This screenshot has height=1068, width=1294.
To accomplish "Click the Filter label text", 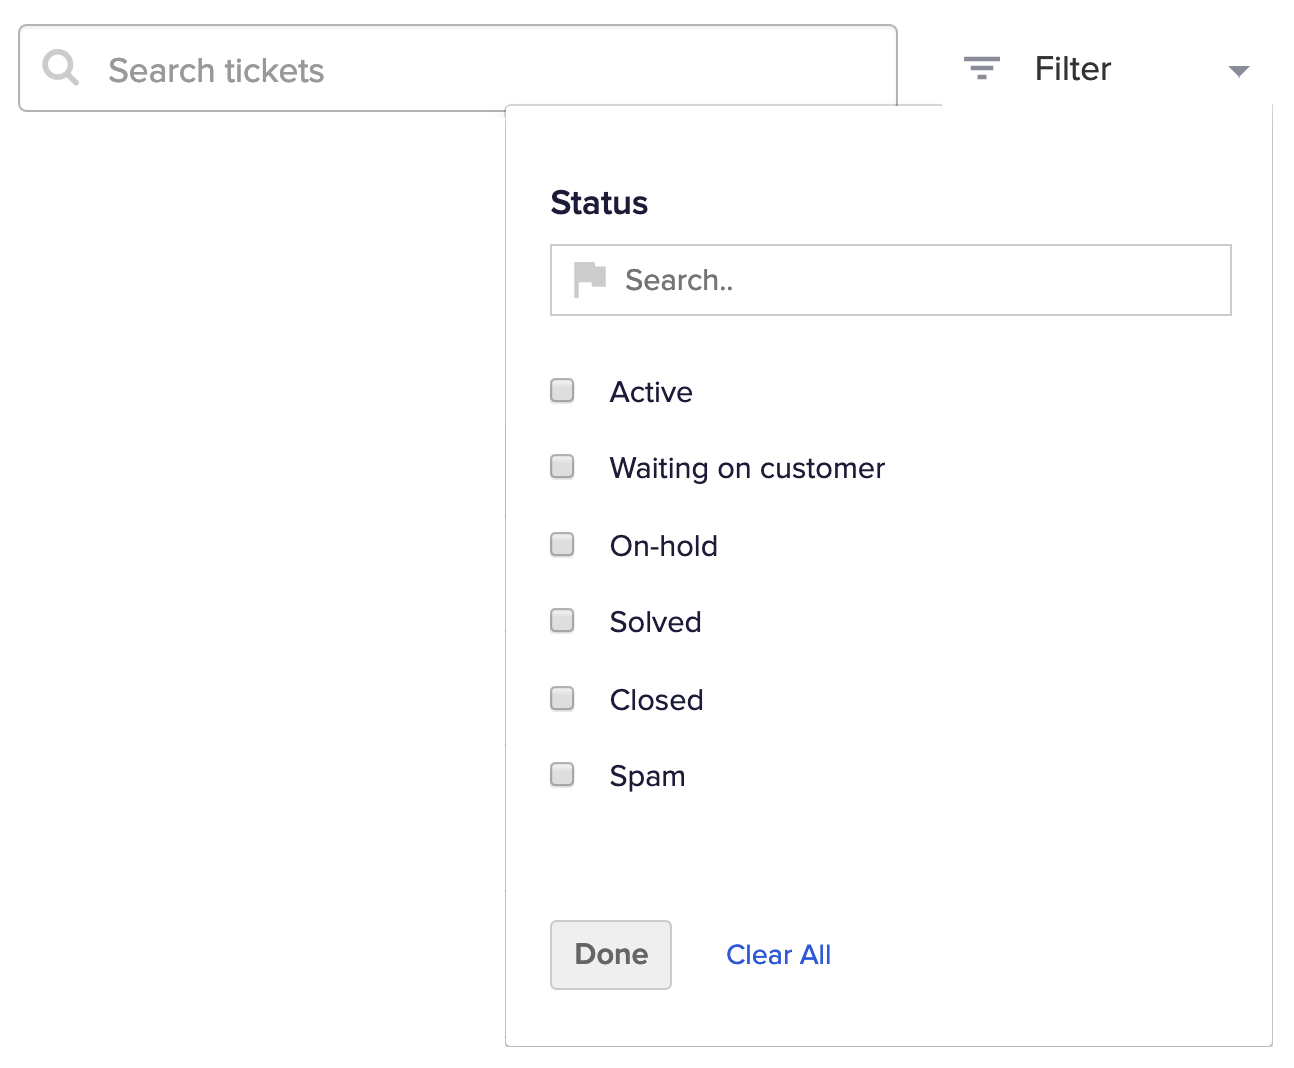I will 1072,69.
